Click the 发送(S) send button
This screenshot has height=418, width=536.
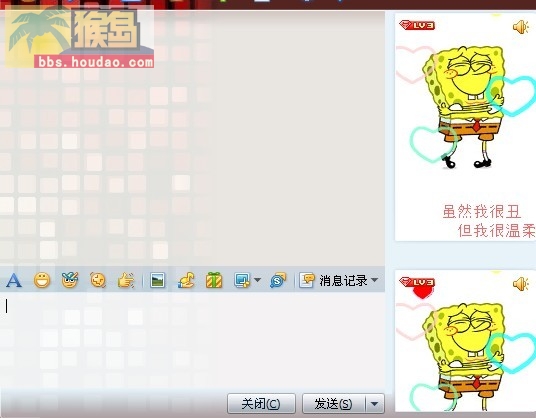coord(334,404)
